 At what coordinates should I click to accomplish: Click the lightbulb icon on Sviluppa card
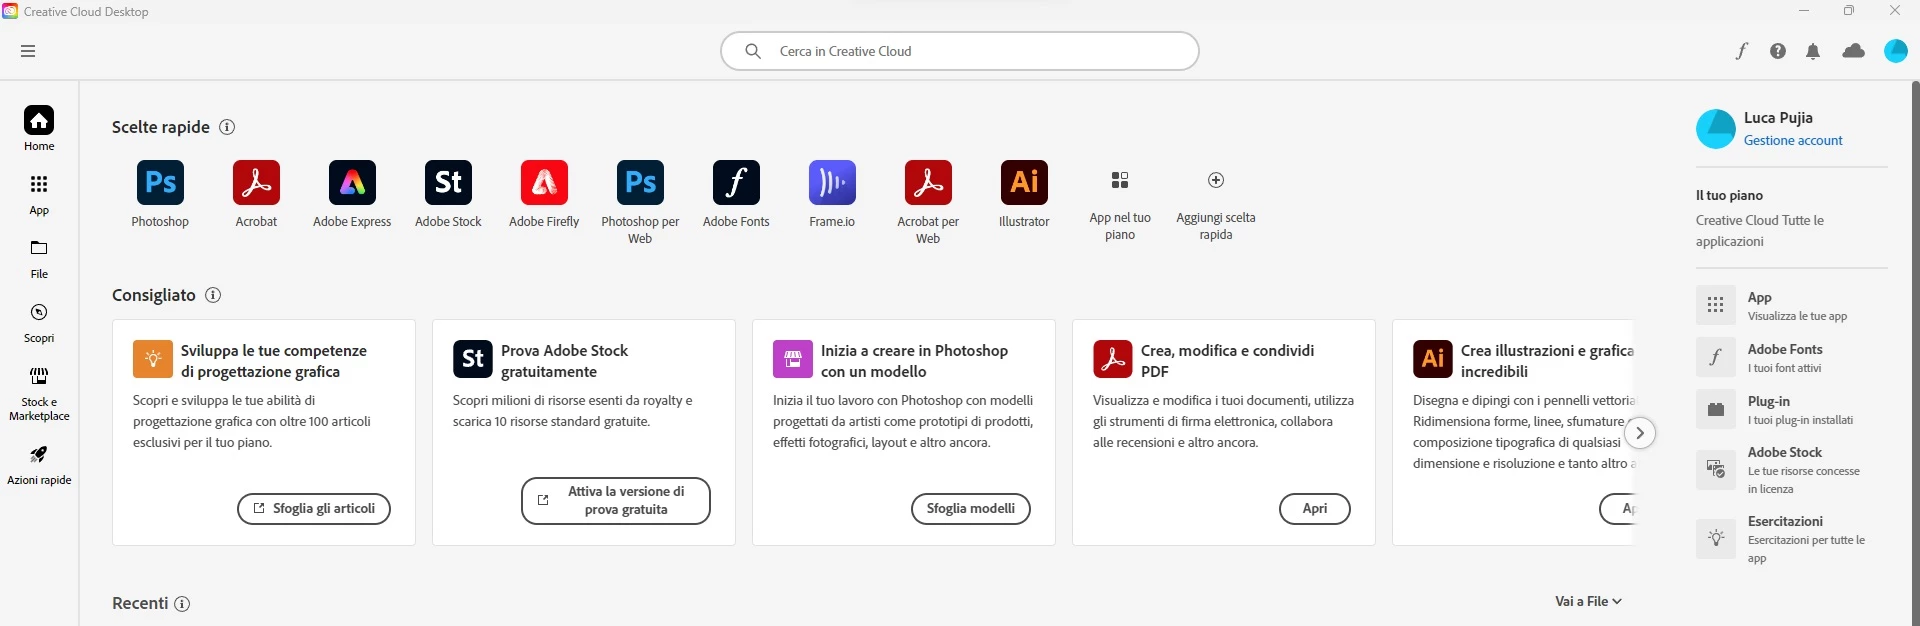tap(153, 359)
